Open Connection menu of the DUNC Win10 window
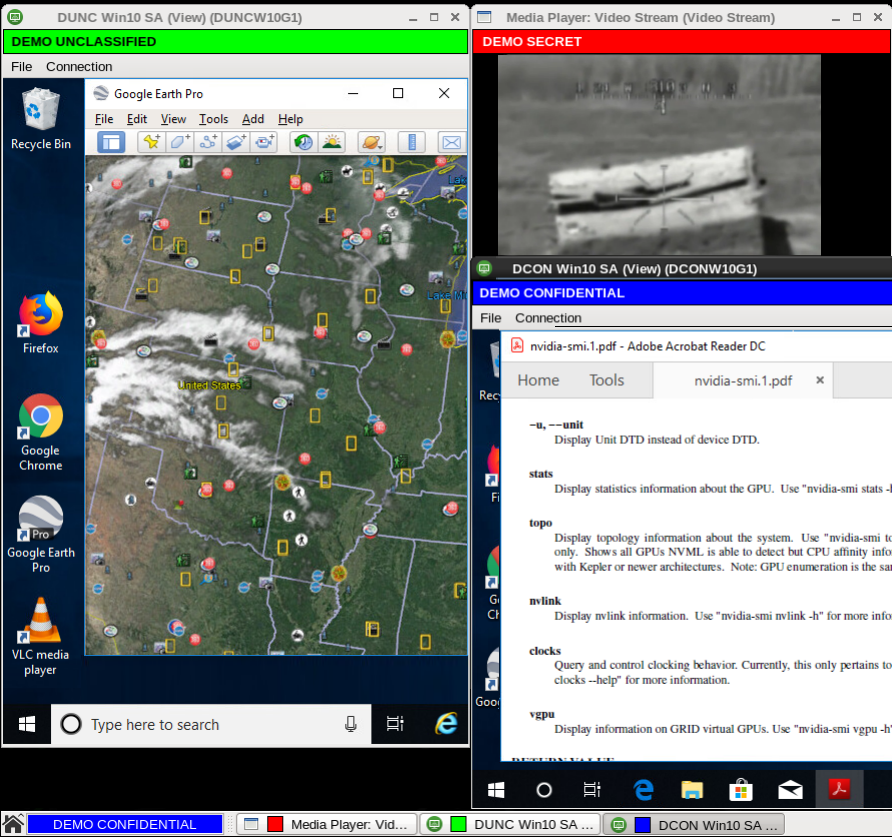 pyautogui.click(x=79, y=67)
